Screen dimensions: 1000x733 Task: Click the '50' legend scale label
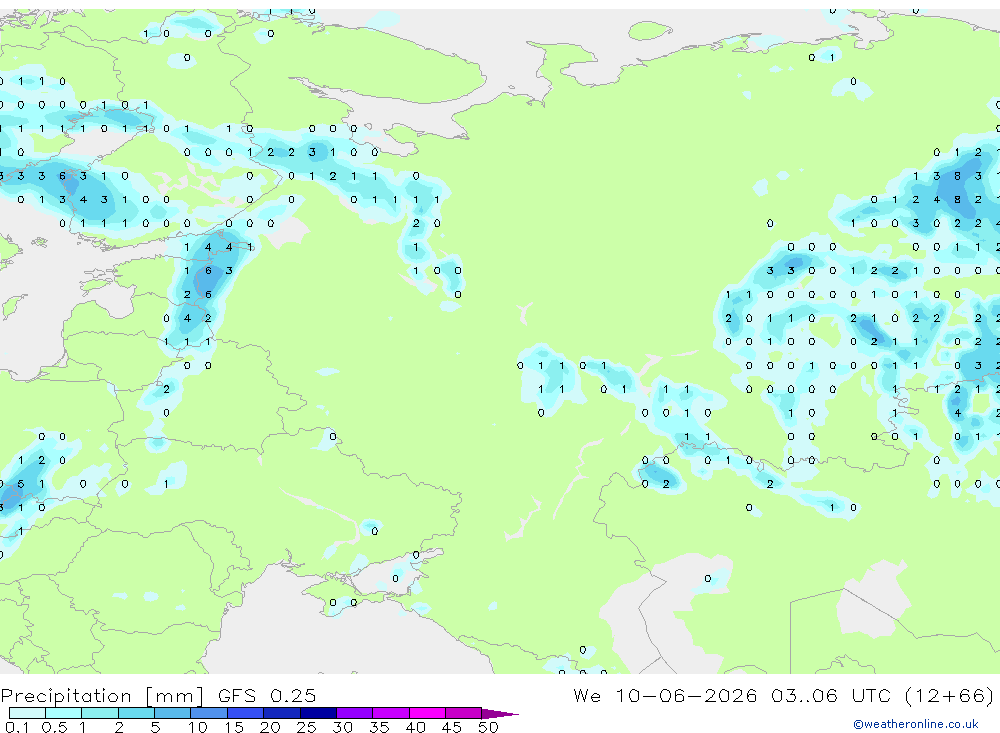[488, 727]
